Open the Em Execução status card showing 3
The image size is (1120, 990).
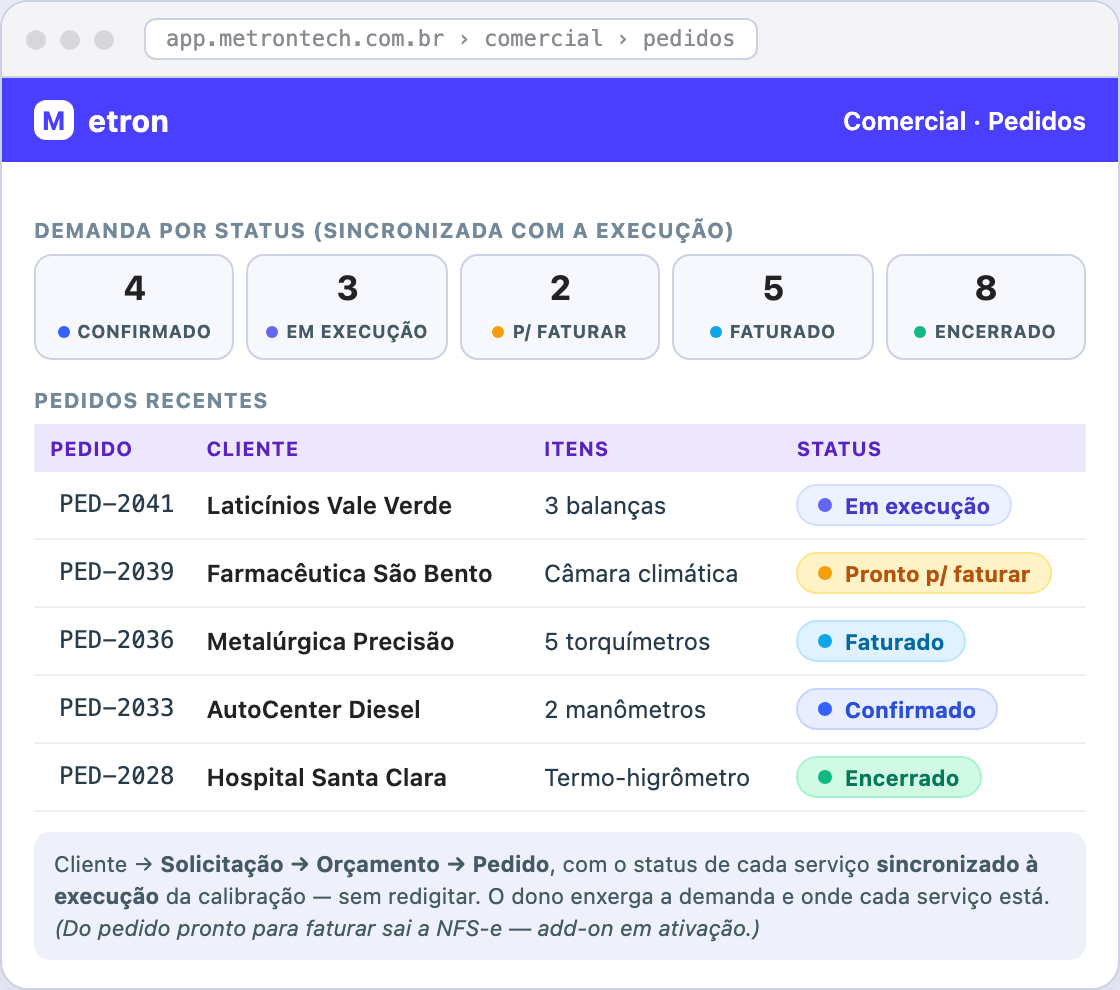point(347,307)
